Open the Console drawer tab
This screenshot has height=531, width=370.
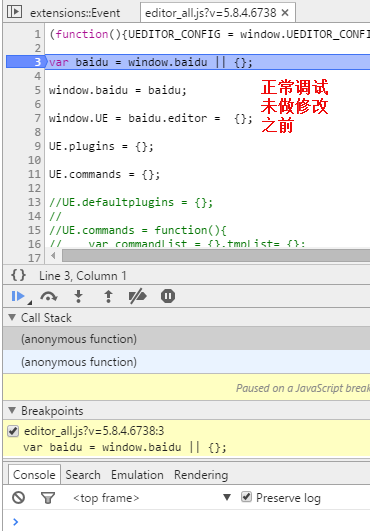(x=34, y=474)
